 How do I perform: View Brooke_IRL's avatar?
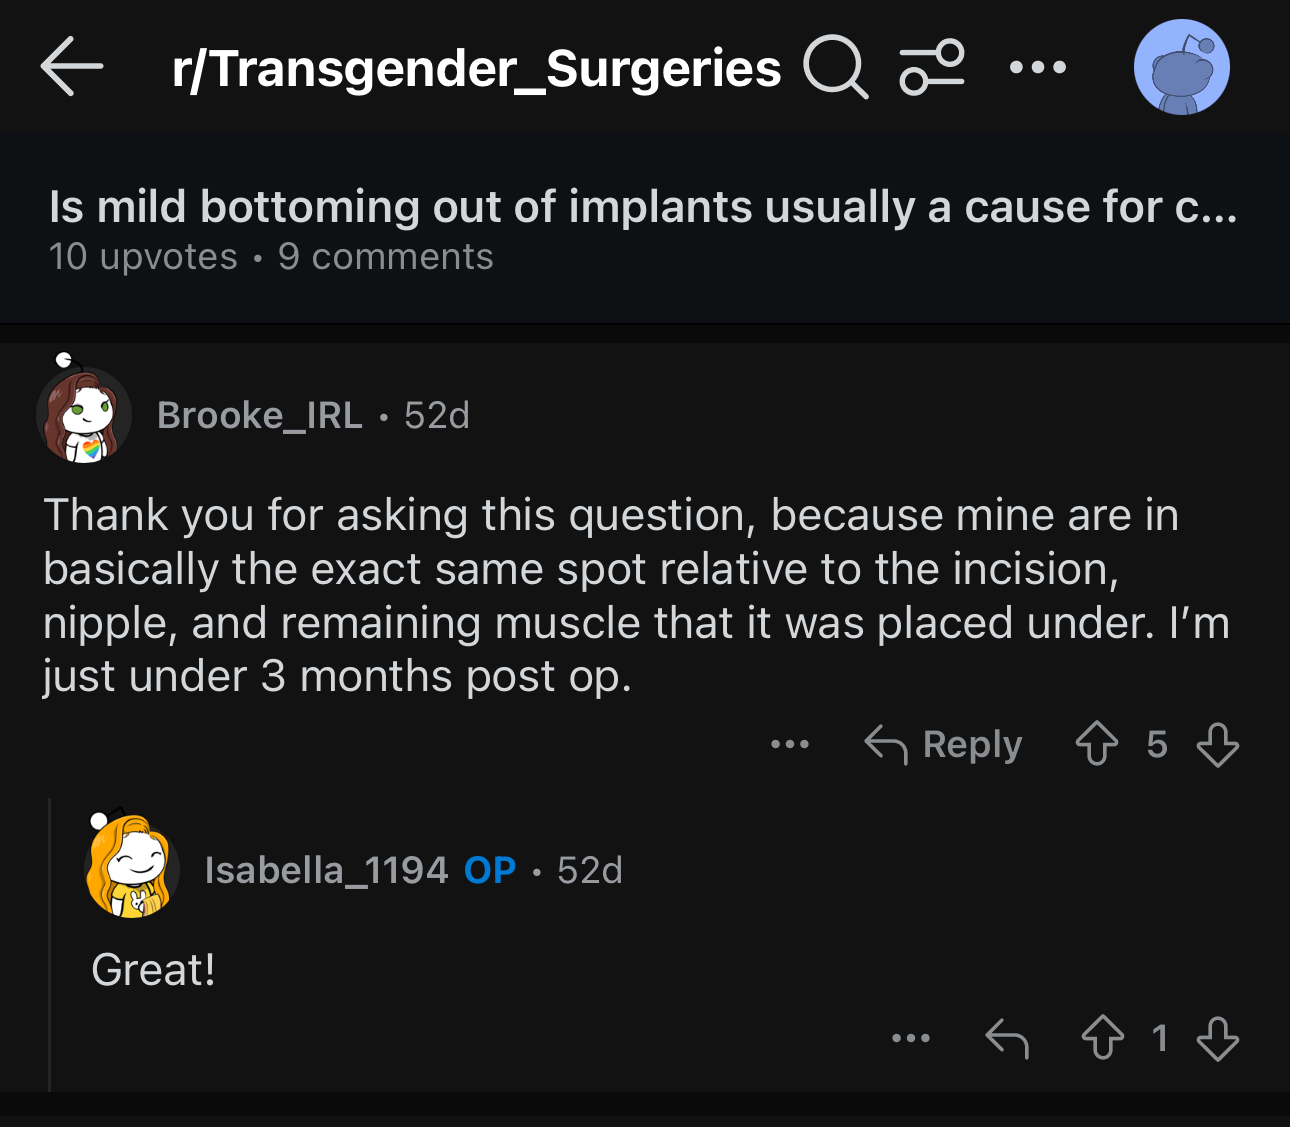[84, 415]
